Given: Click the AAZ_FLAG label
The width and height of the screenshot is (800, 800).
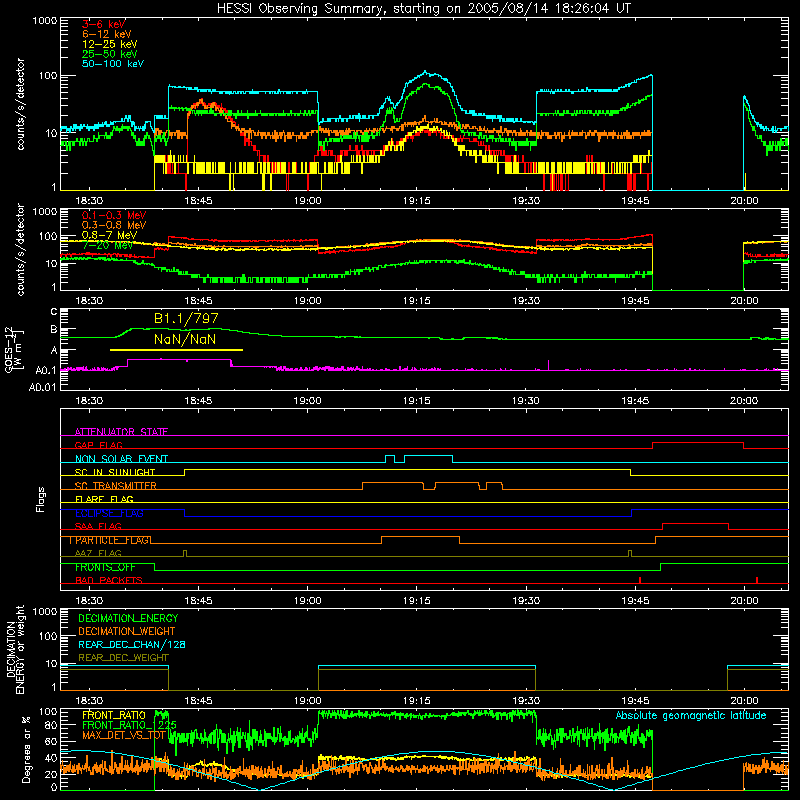Looking at the screenshot, I should (98, 553).
